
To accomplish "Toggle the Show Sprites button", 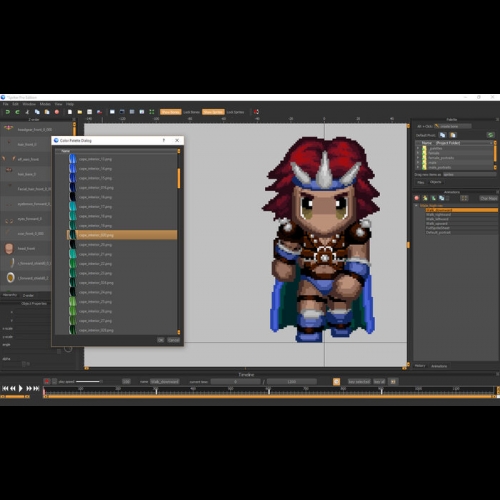I will pyautogui.click(x=213, y=112).
